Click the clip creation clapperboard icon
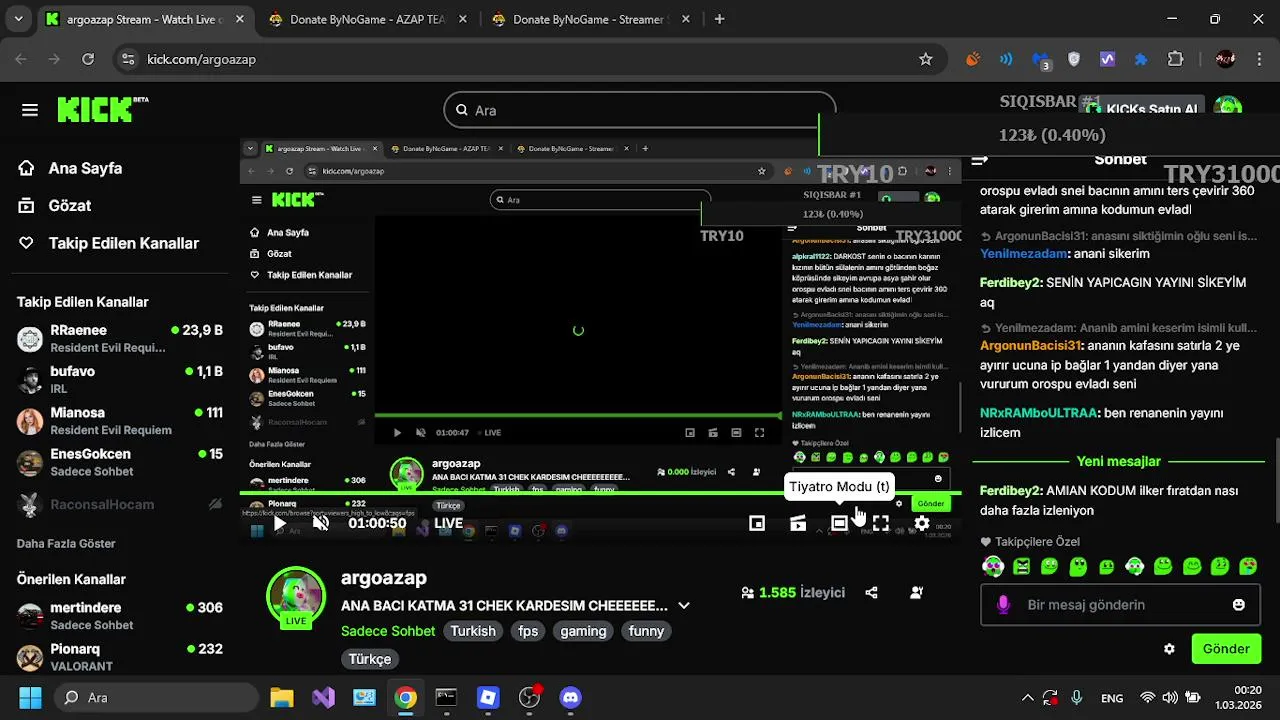Image resolution: width=1280 pixels, height=720 pixels. tap(798, 523)
